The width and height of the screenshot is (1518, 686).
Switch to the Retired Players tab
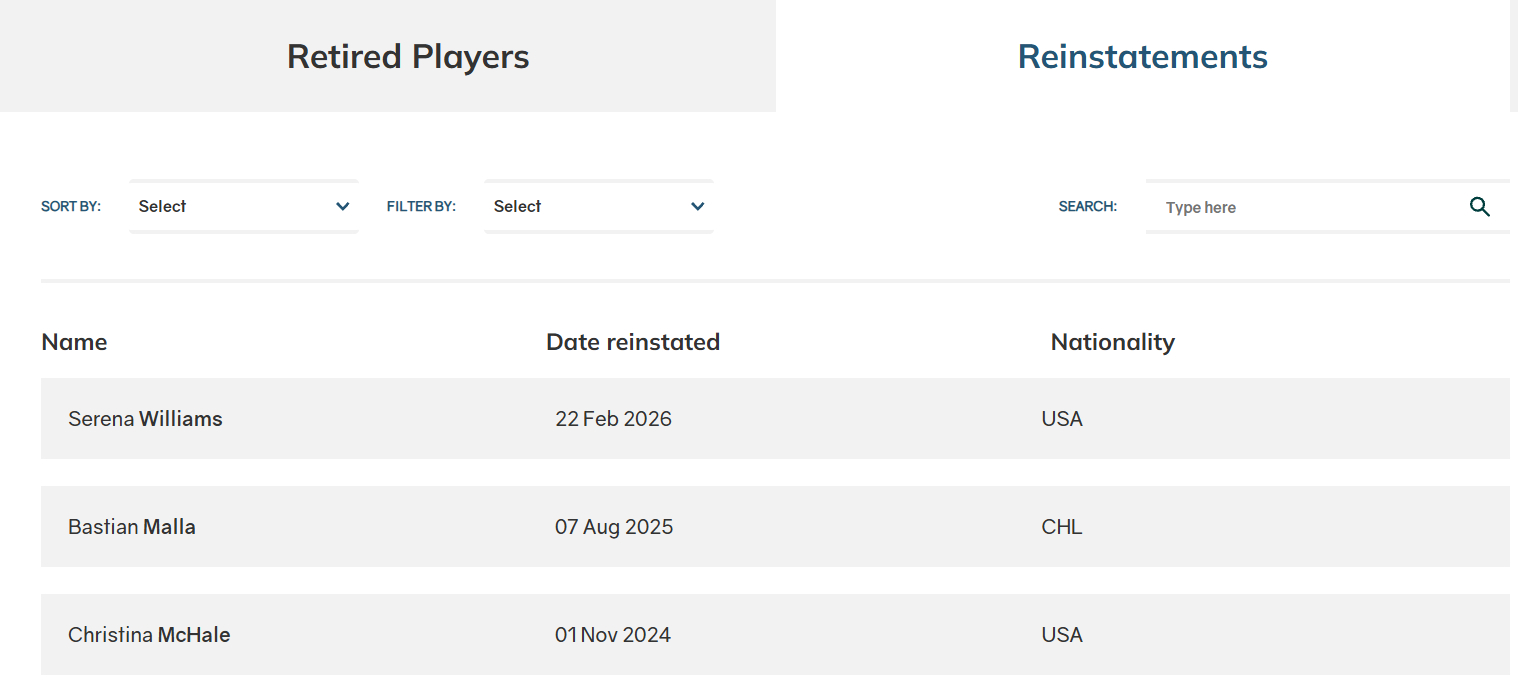(x=408, y=56)
